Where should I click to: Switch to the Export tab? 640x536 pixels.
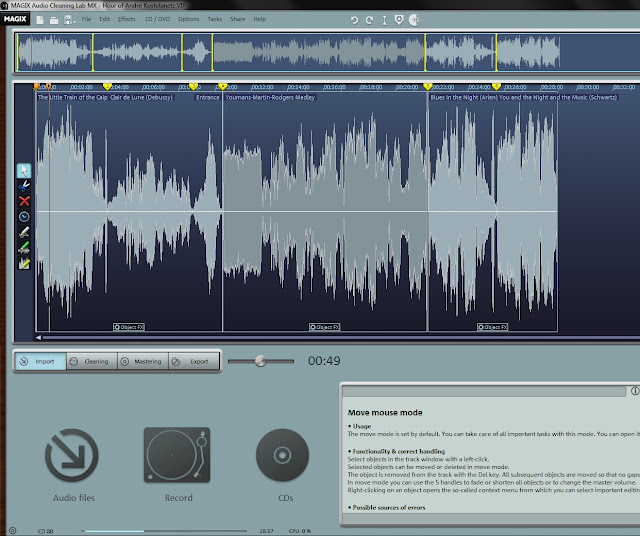pos(194,361)
